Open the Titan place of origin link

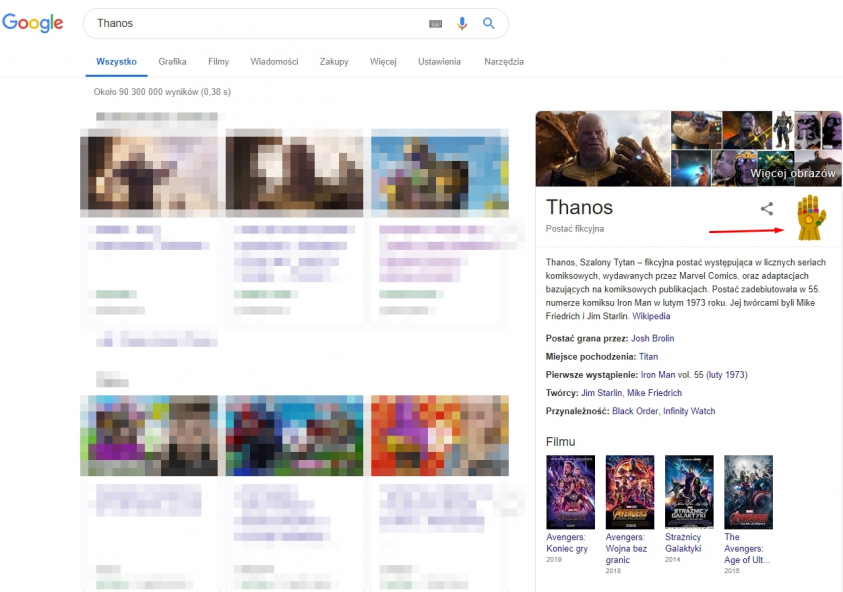(649, 357)
